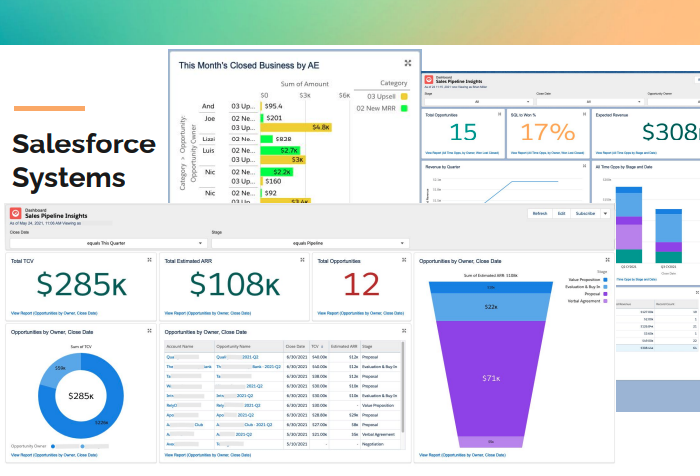Click 'Verbal Agreement' stage table cell
This screenshot has height=476, width=700.
378,434
